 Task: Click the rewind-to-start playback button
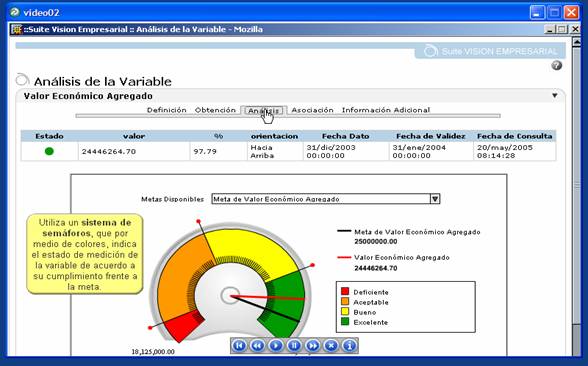239,345
